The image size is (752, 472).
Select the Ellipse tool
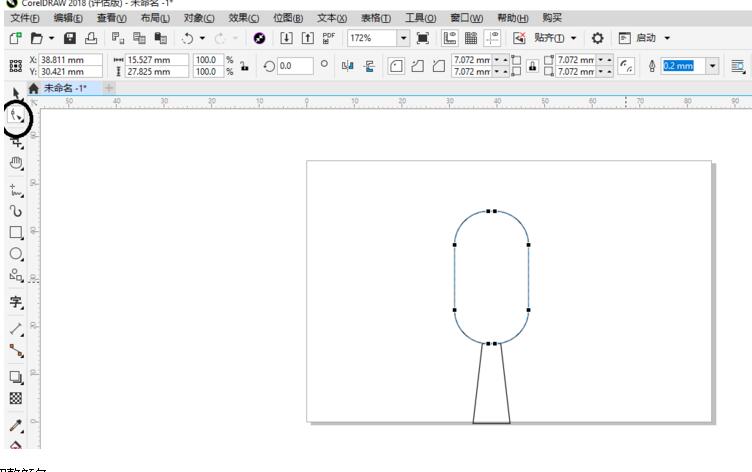coord(16,254)
